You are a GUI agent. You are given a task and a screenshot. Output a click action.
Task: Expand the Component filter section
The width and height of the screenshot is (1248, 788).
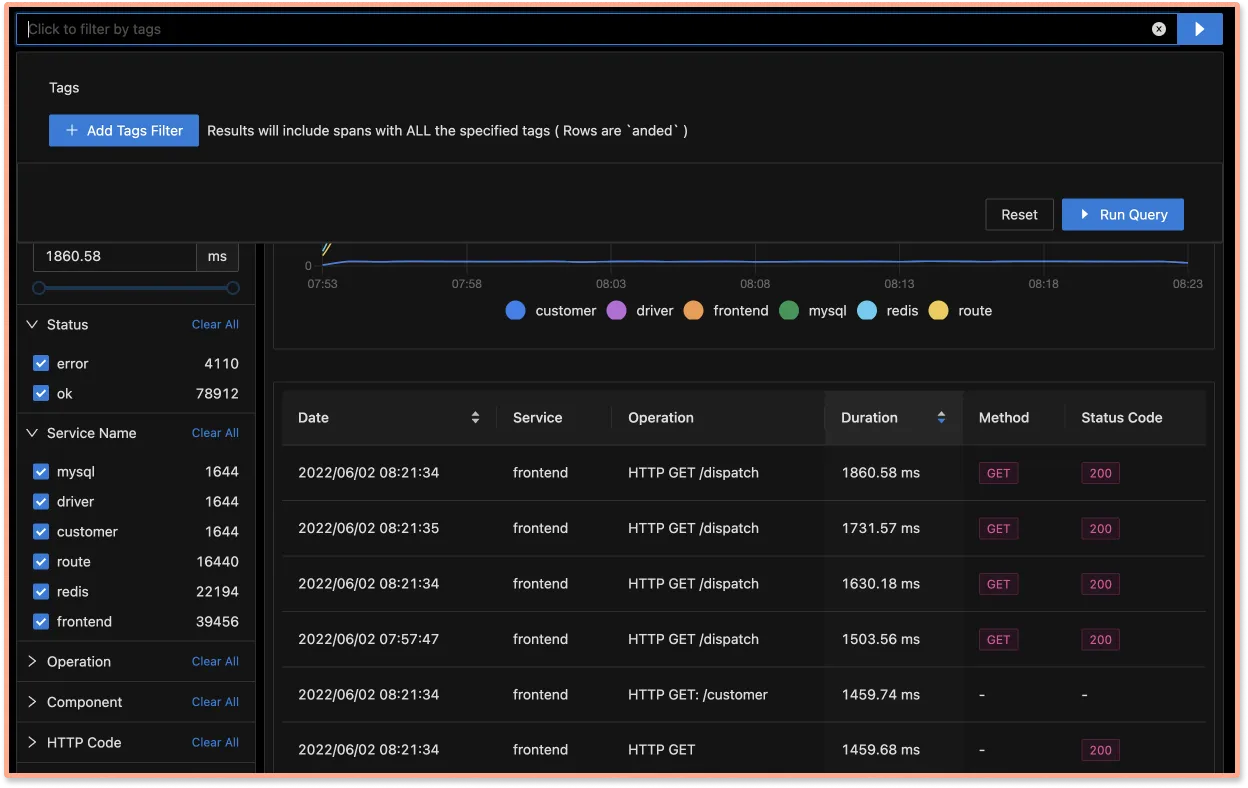(x=32, y=702)
